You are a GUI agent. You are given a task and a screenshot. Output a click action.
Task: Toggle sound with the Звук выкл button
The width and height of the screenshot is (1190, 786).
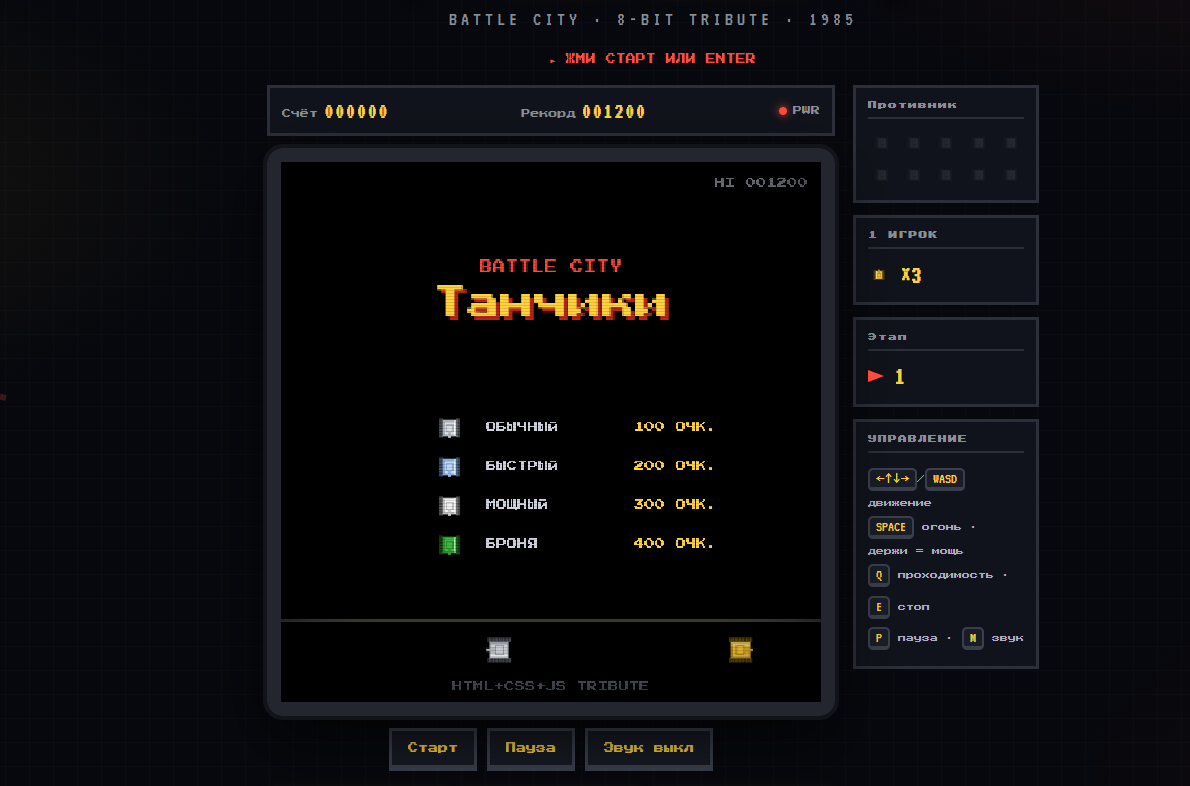point(649,748)
